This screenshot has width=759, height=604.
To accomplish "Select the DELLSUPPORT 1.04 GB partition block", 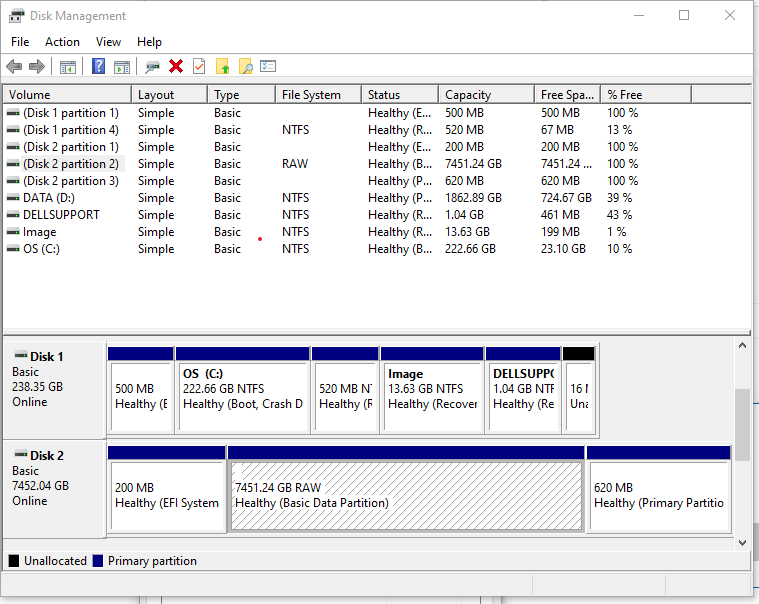I will click(x=523, y=390).
